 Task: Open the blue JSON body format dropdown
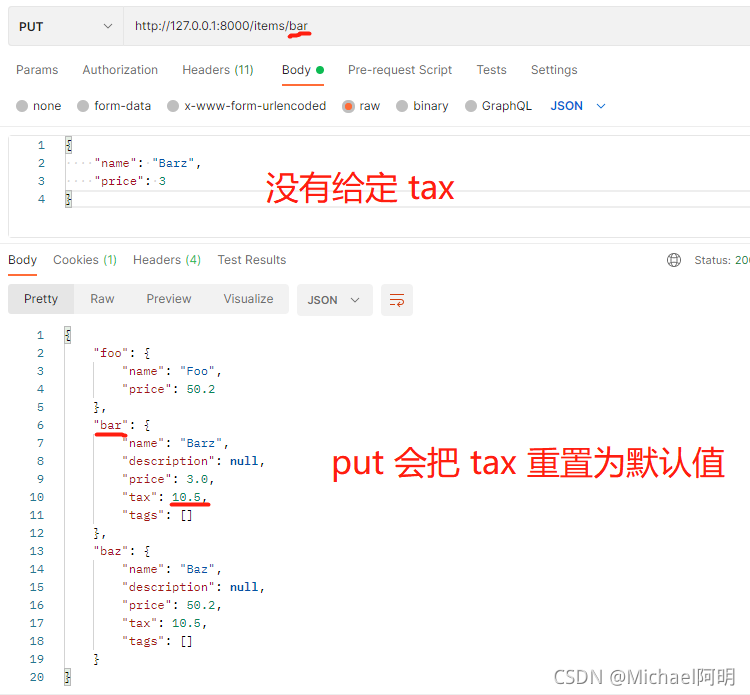(x=578, y=106)
